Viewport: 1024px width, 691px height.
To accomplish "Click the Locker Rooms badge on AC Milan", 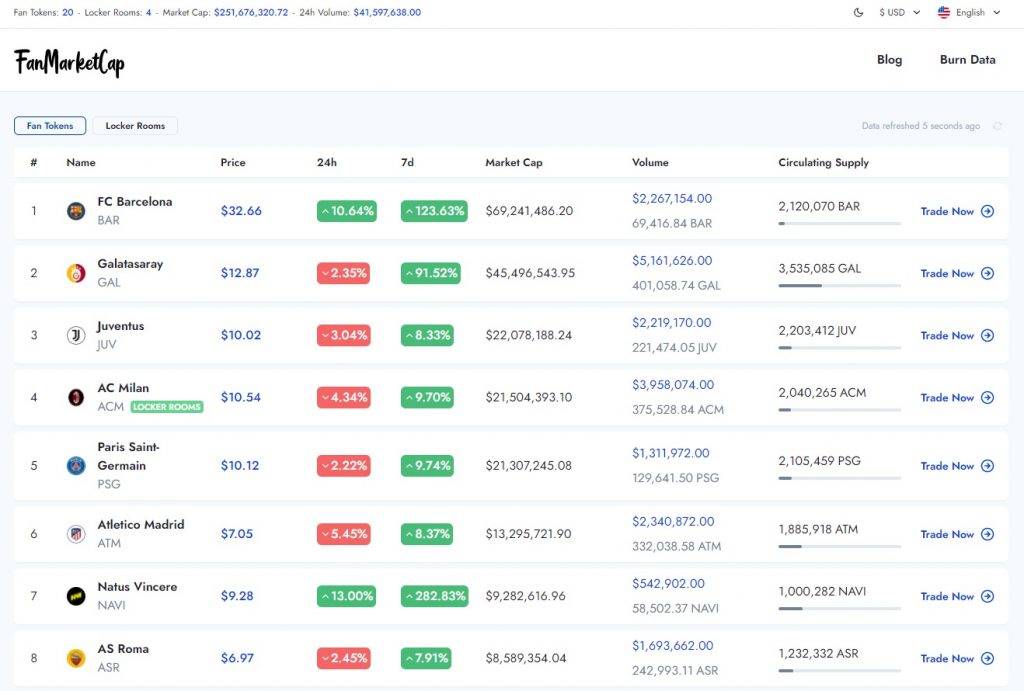I will point(167,407).
